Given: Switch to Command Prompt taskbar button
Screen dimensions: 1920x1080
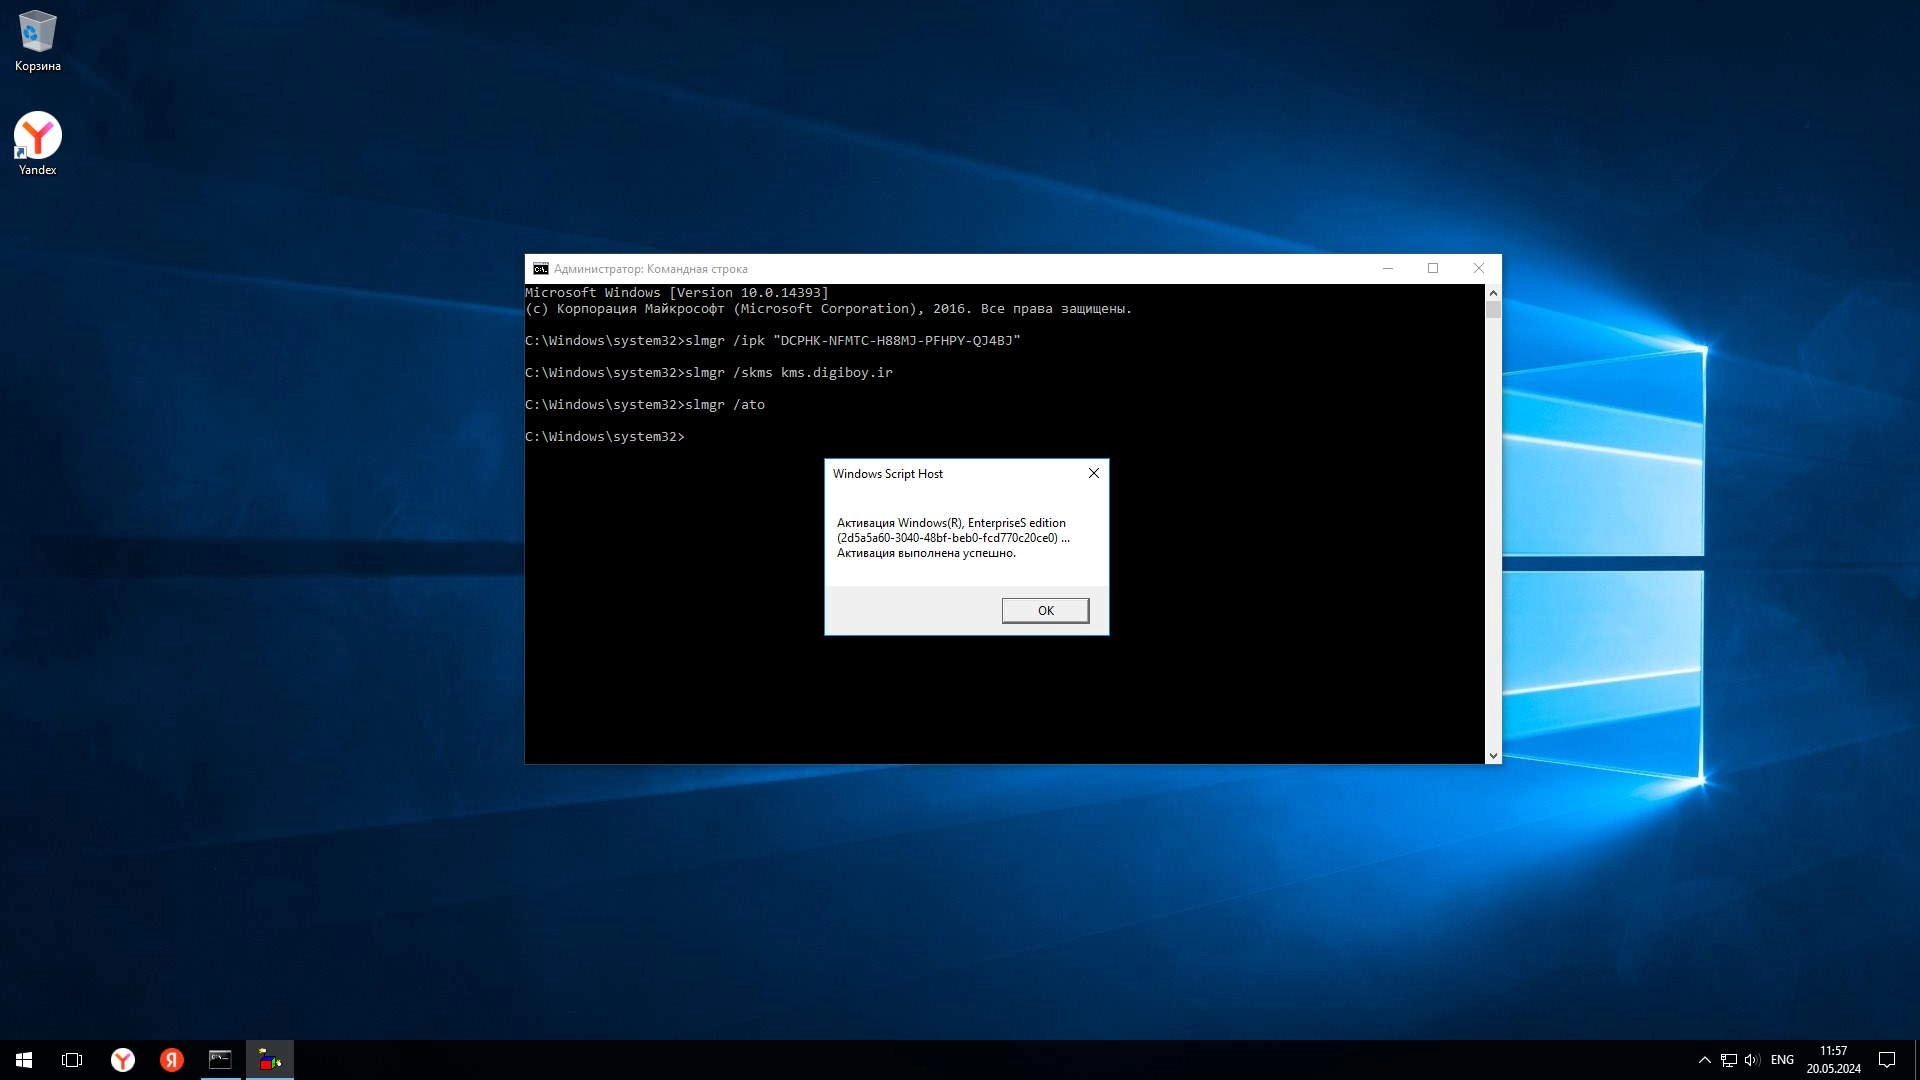Looking at the screenshot, I should 220,1059.
